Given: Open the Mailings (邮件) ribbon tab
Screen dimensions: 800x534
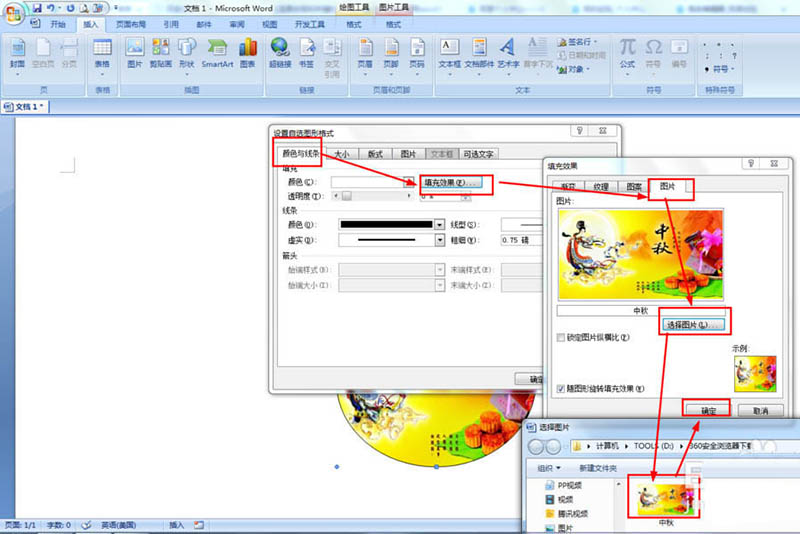Looking at the screenshot, I should point(204,24).
